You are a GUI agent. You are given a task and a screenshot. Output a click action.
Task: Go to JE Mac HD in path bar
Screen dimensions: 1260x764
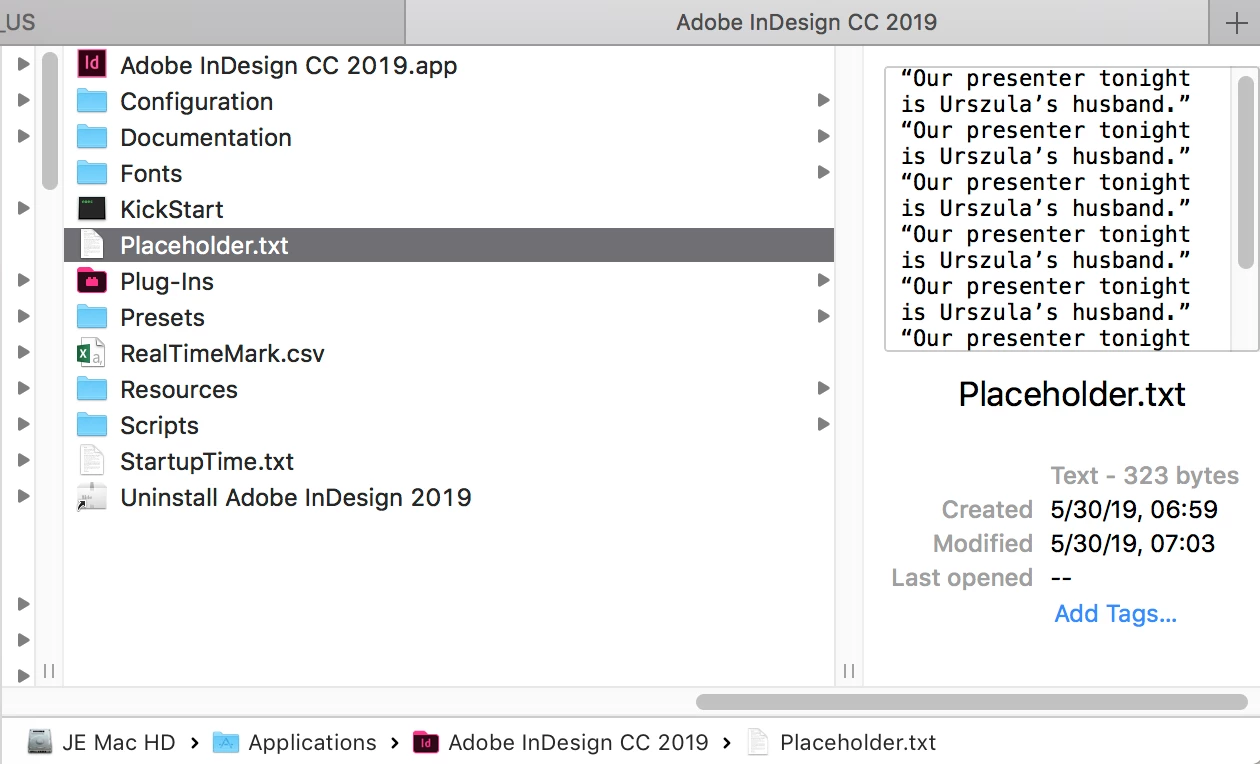point(118,742)
